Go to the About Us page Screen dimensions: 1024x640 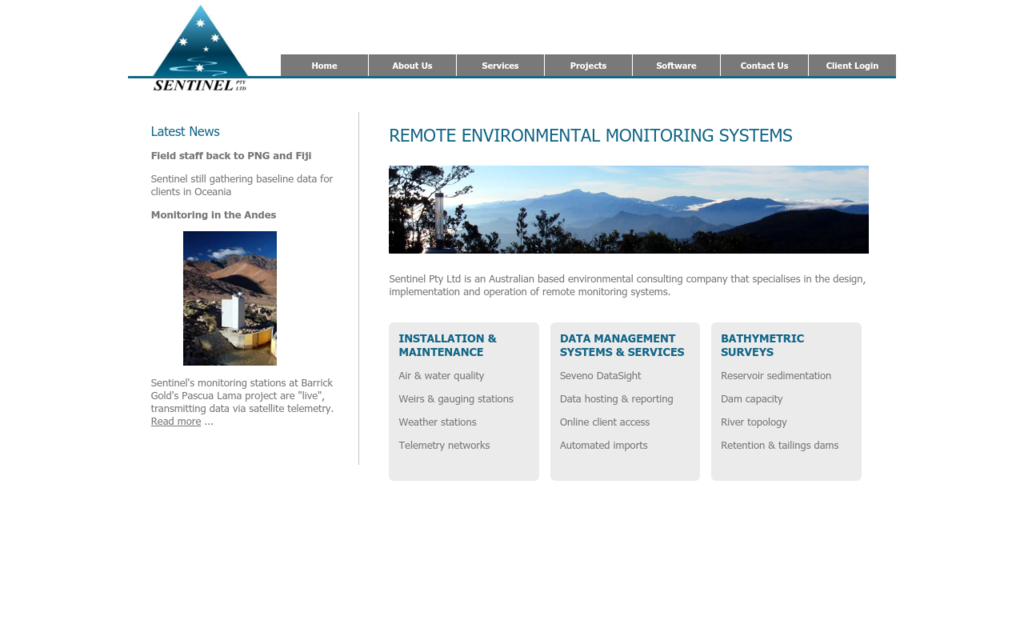[x=412, y=66]
